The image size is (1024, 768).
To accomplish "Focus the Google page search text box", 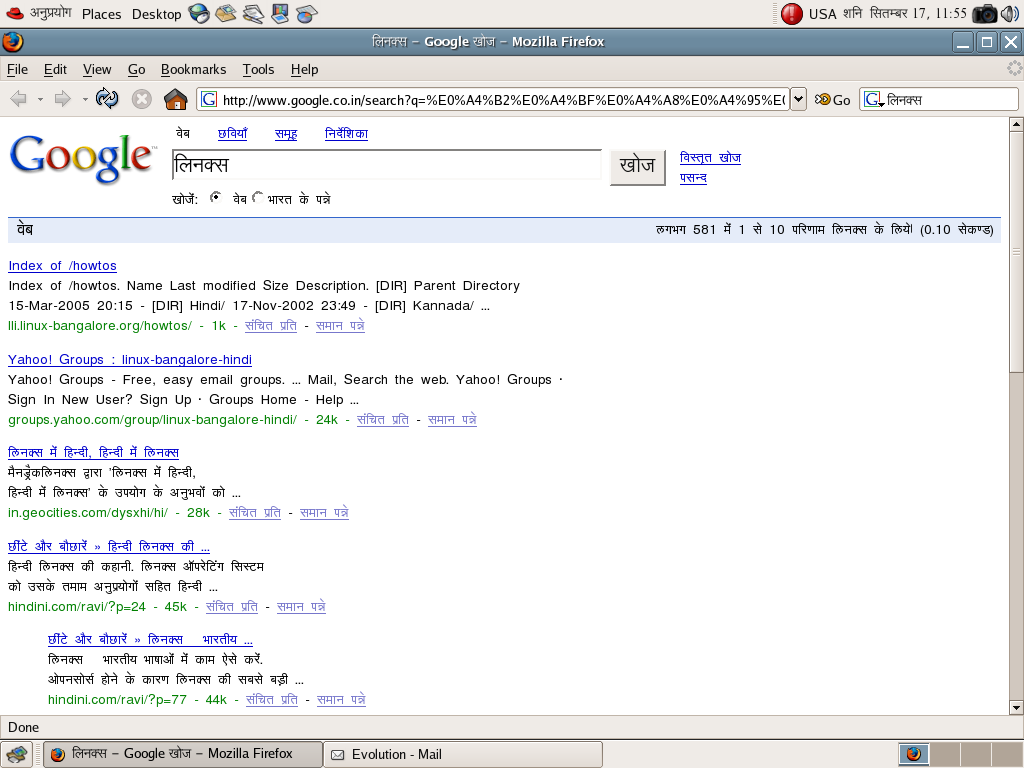I will 387,165.
